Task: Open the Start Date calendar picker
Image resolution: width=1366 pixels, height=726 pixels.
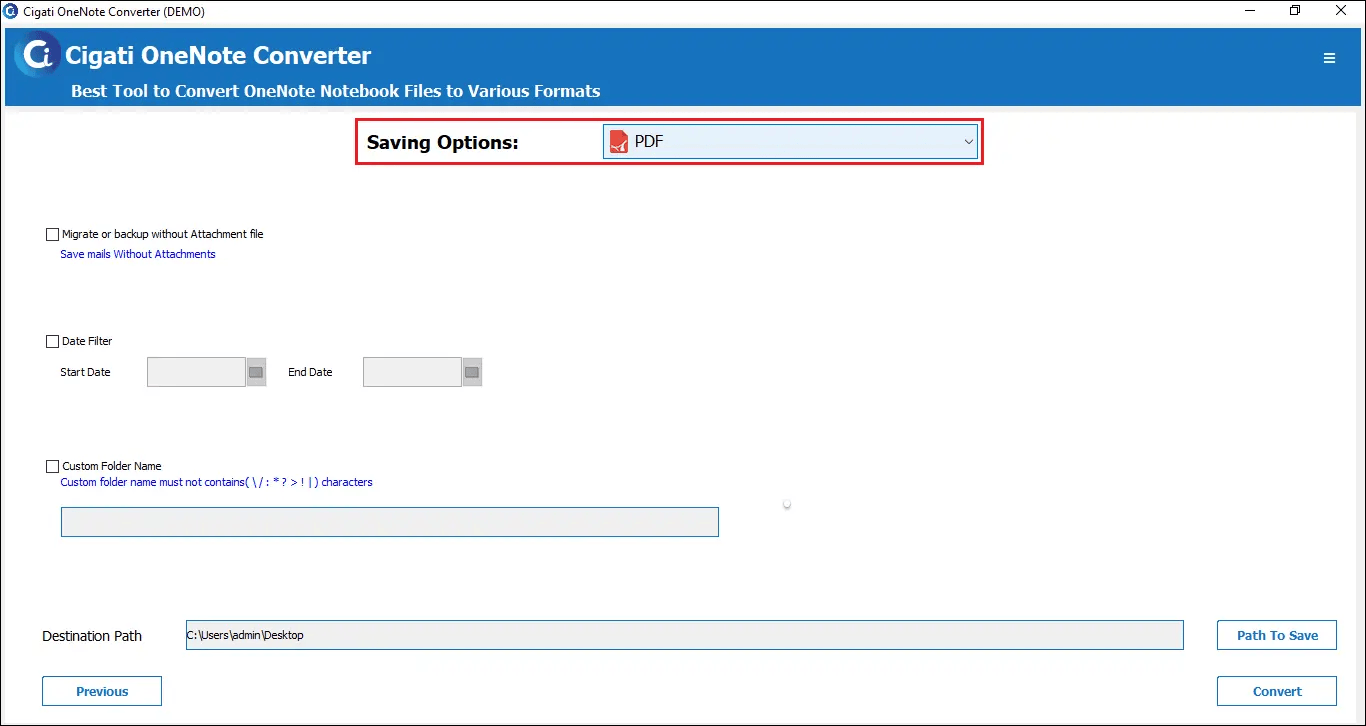Action: point(256,372)
